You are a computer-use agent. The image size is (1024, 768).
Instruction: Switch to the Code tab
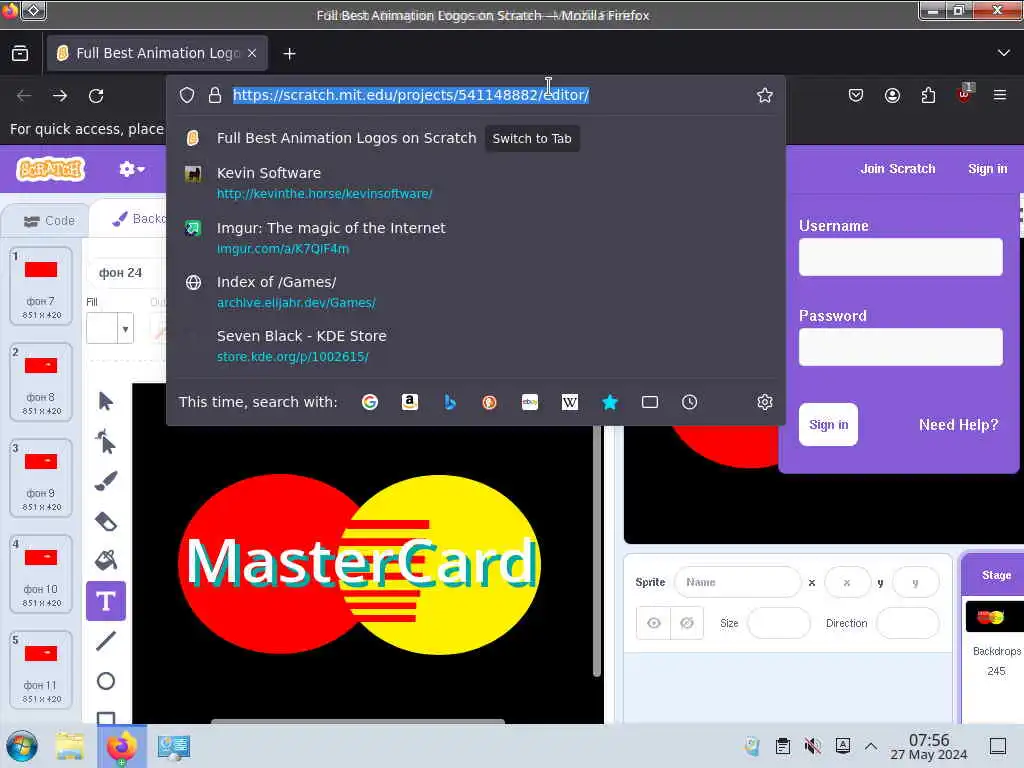click(49, 221)
